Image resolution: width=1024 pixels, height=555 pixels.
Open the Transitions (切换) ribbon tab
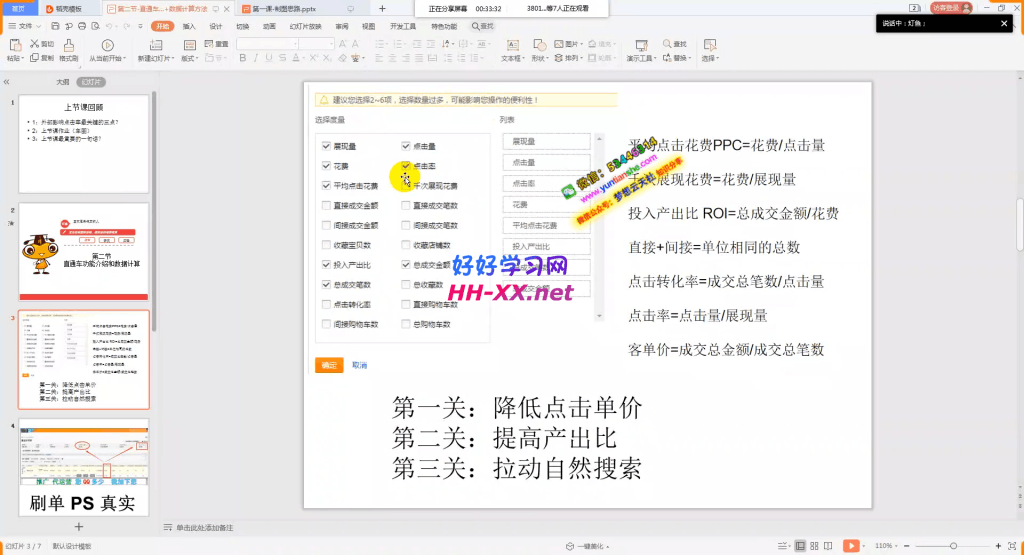(242, 27)
